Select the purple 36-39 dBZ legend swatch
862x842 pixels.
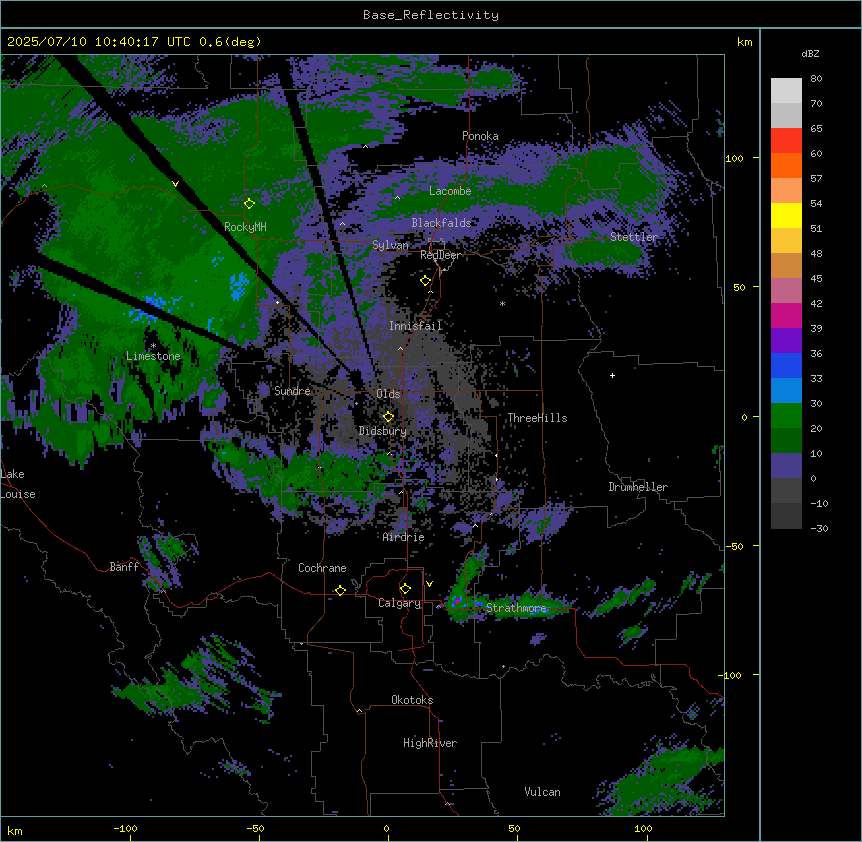pos(786,340)
